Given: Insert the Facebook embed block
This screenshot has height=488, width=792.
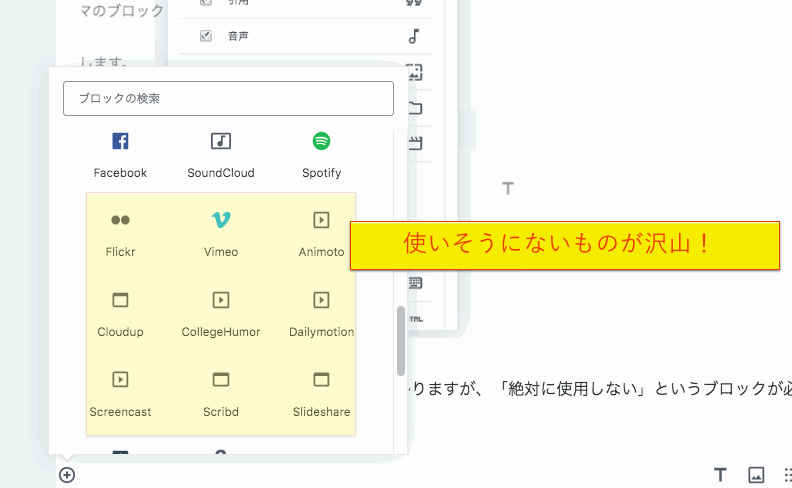Looking at the screenshot, I should 120,155.
